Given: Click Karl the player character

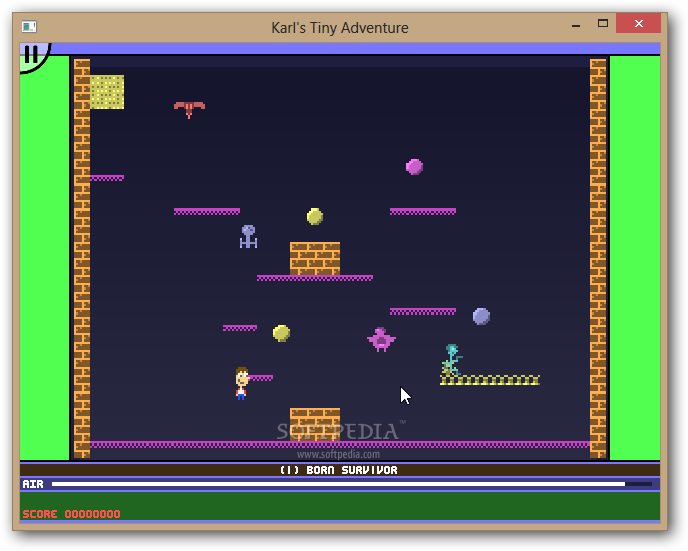Looking at the screenshot, I should tap(241, 383).
